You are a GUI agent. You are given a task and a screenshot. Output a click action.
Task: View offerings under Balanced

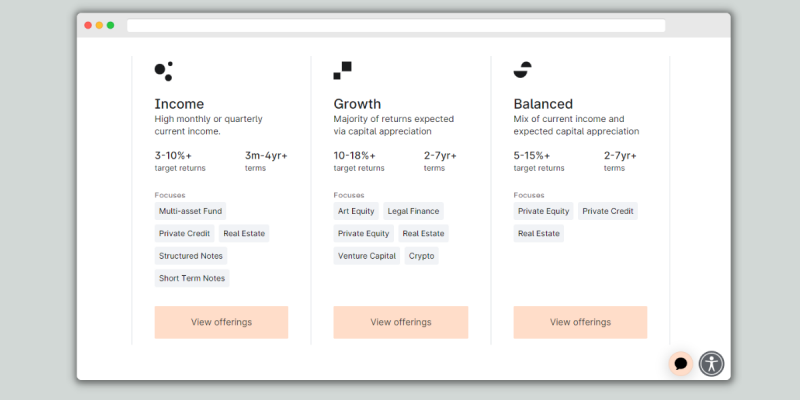click(x=580, y=322)
